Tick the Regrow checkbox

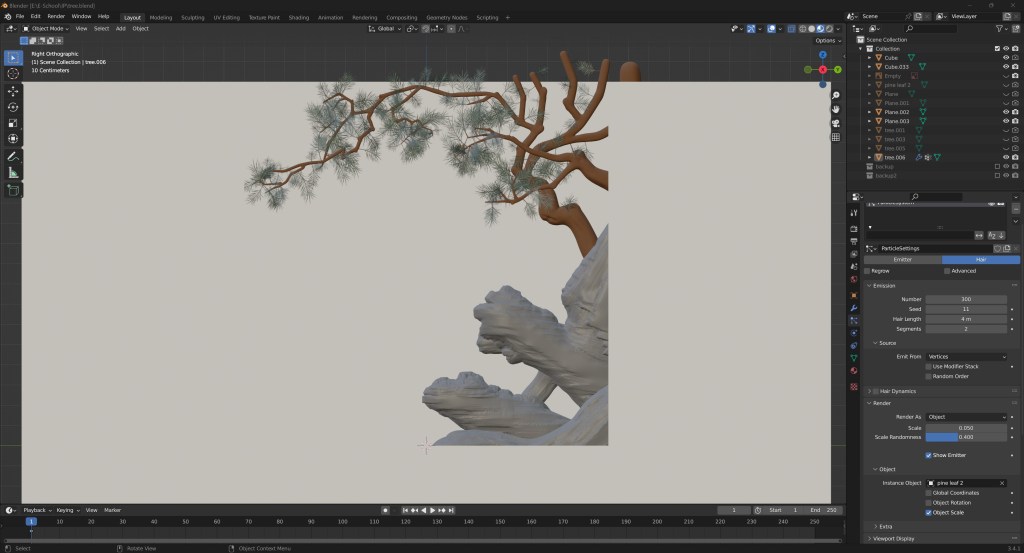[867, 270]
